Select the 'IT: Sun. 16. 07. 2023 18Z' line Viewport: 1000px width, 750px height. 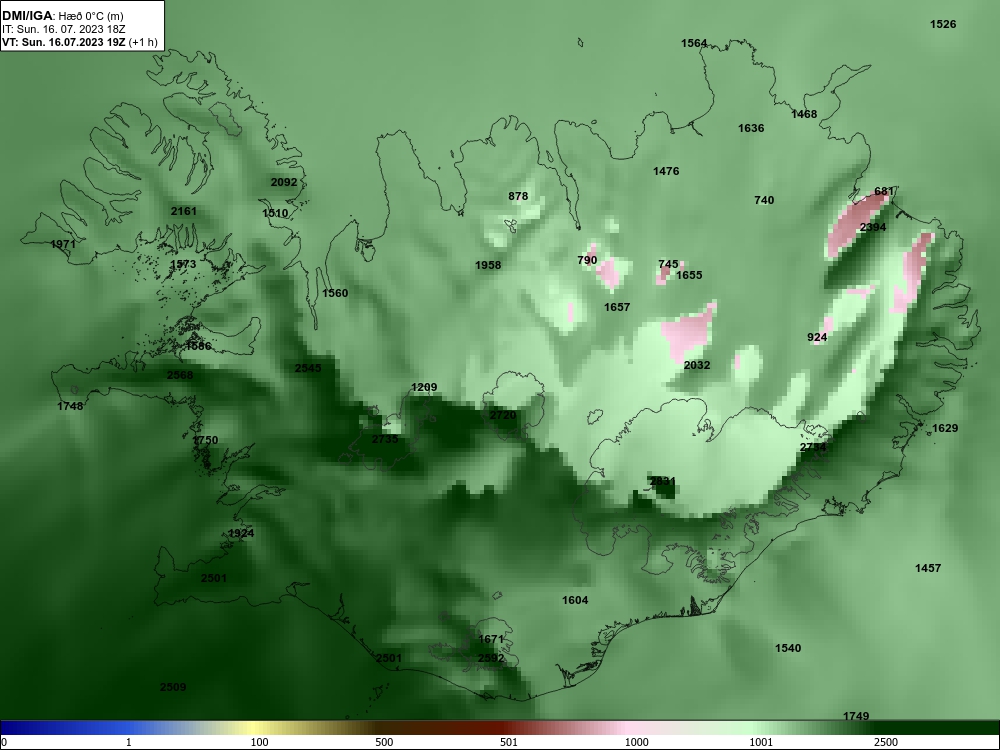(64, 29)
